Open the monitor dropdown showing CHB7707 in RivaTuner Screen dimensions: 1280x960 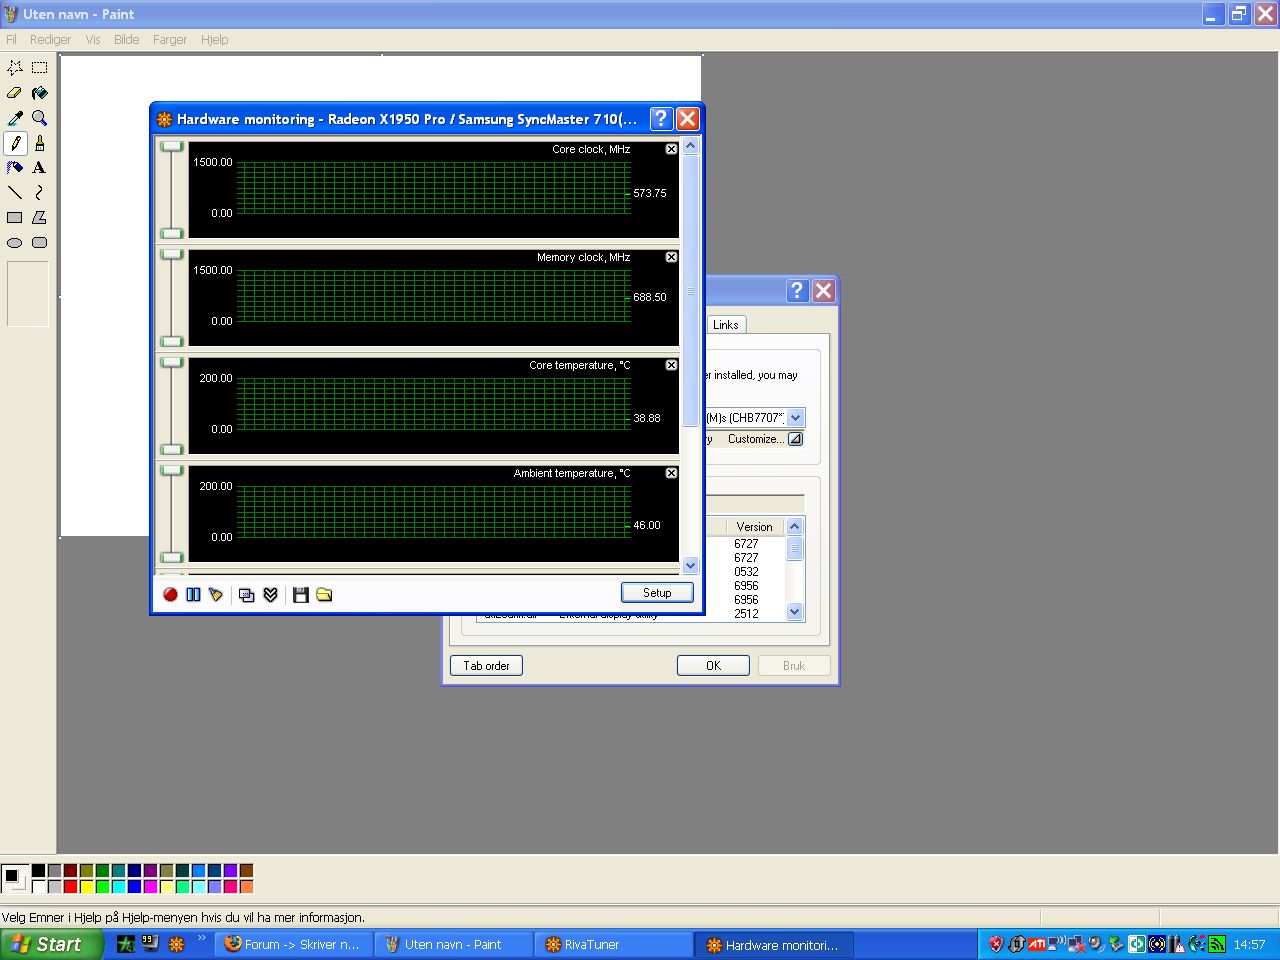pyautogui.click(x=795, y=418)
